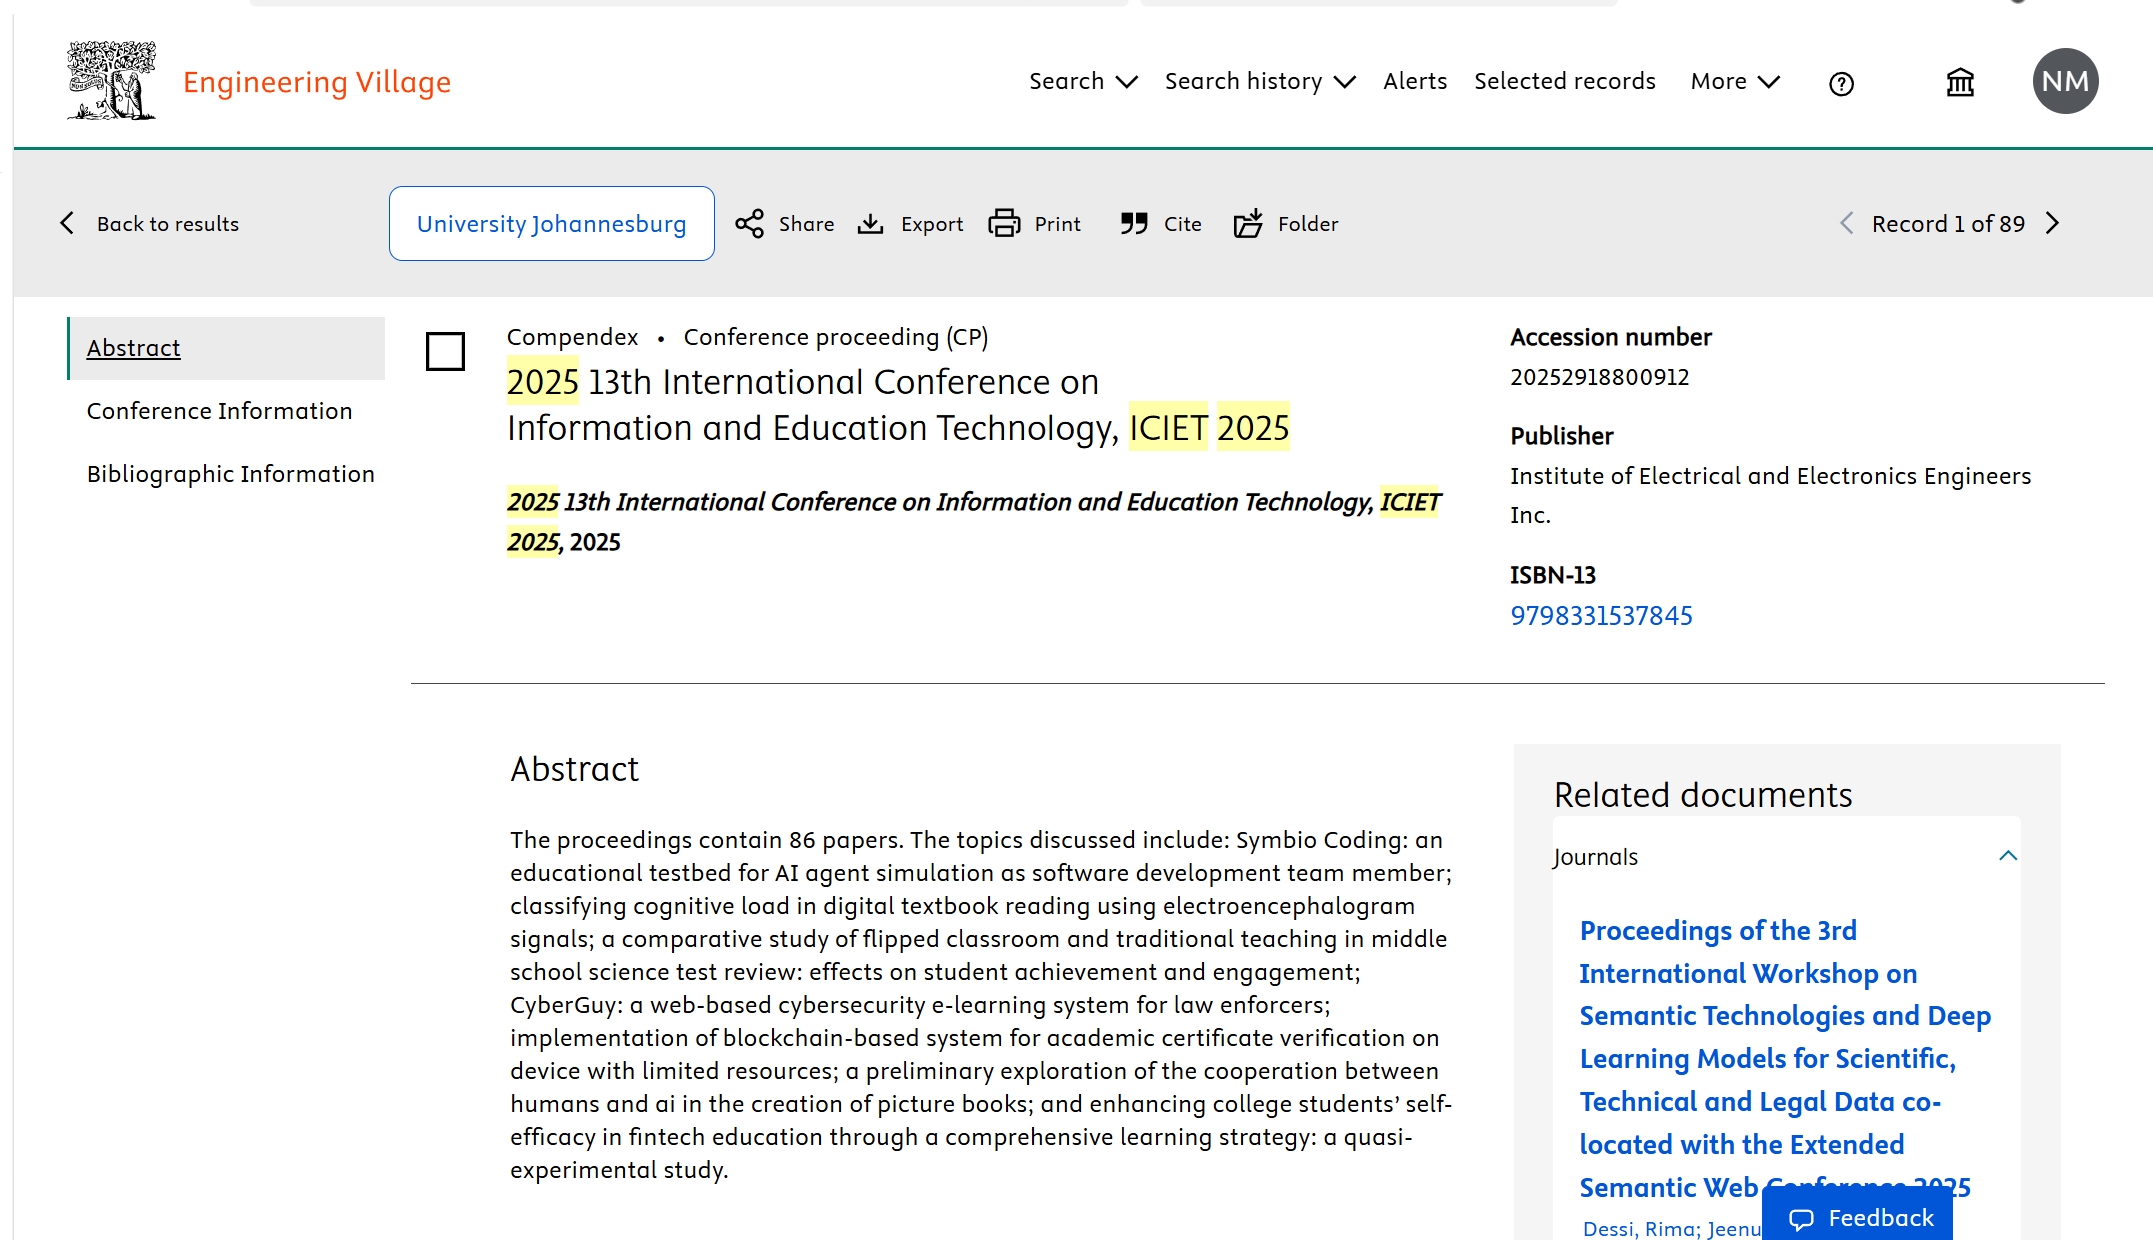Expand the More dropdown menu

tap(1735, 81)
